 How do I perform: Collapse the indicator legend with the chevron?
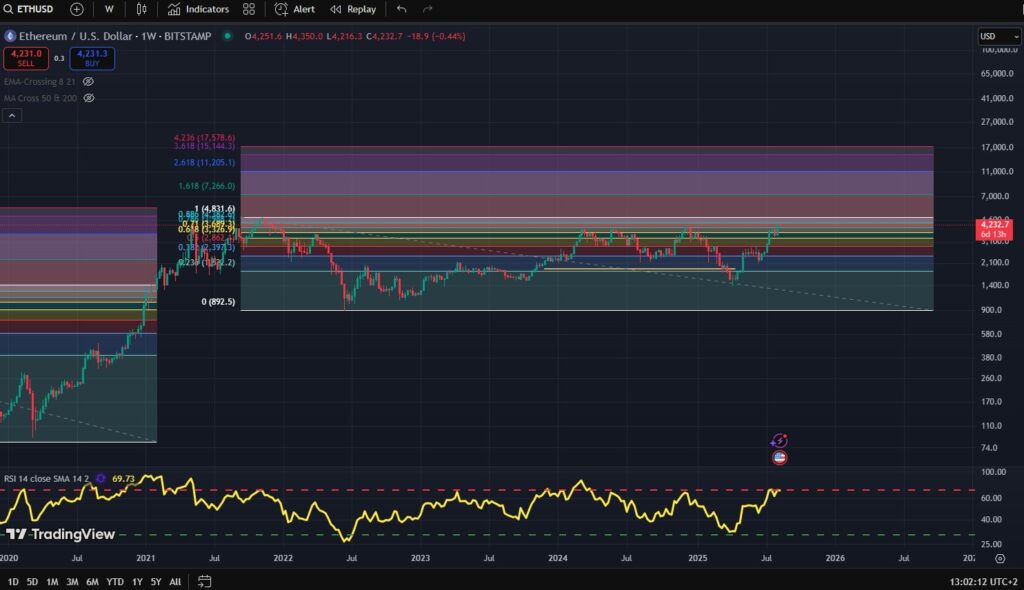[12, 116]
